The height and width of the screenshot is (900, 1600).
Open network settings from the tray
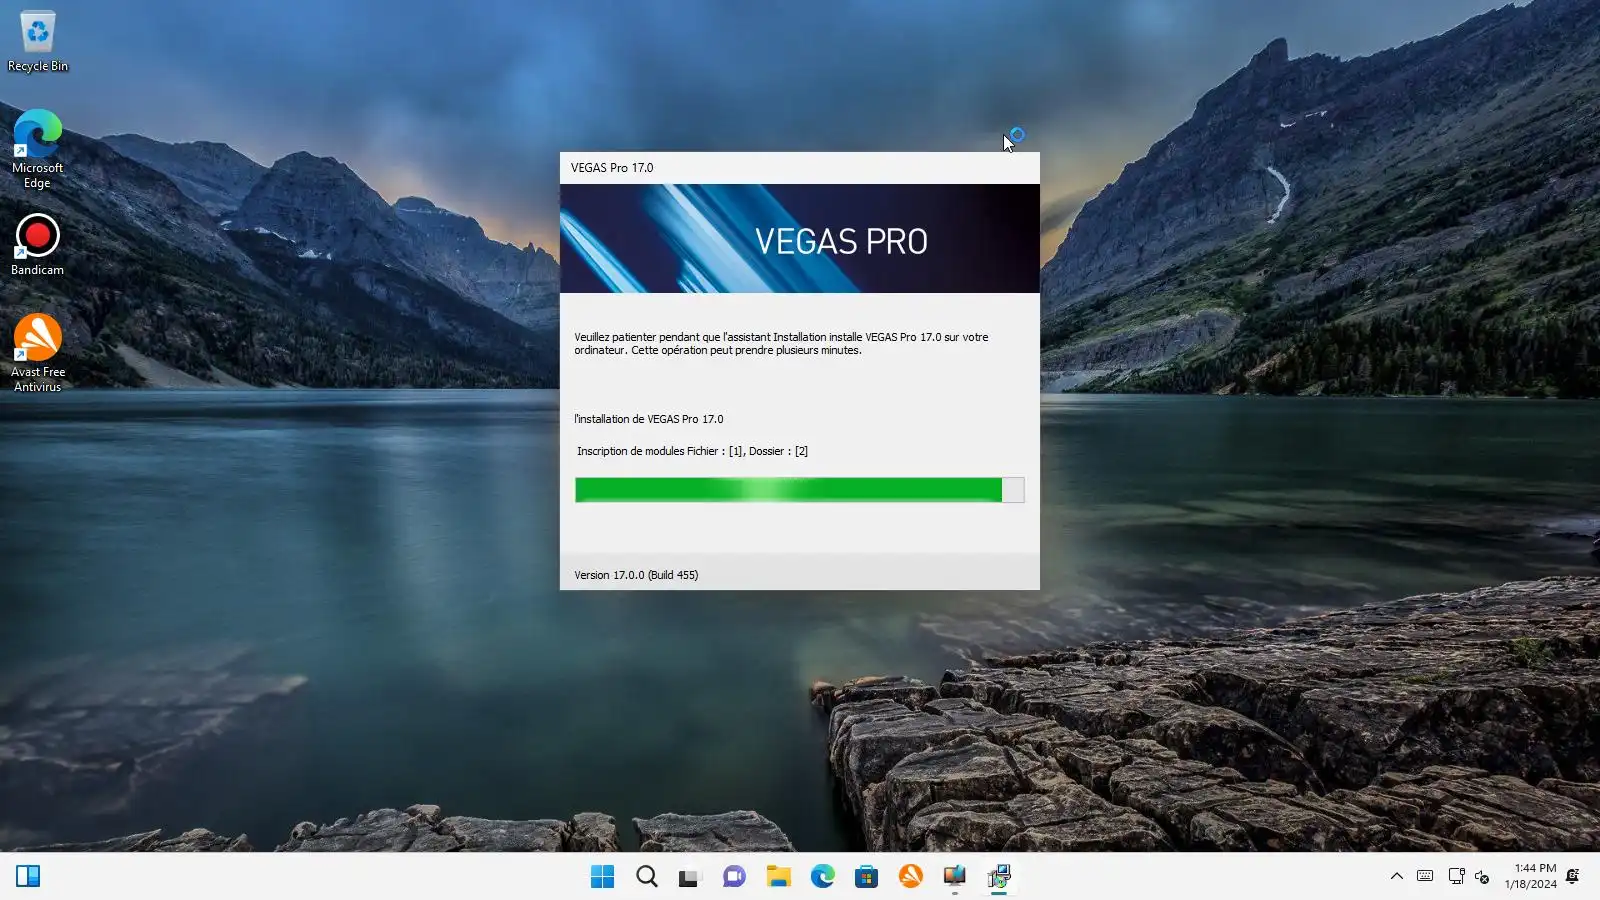[1456, 876]
